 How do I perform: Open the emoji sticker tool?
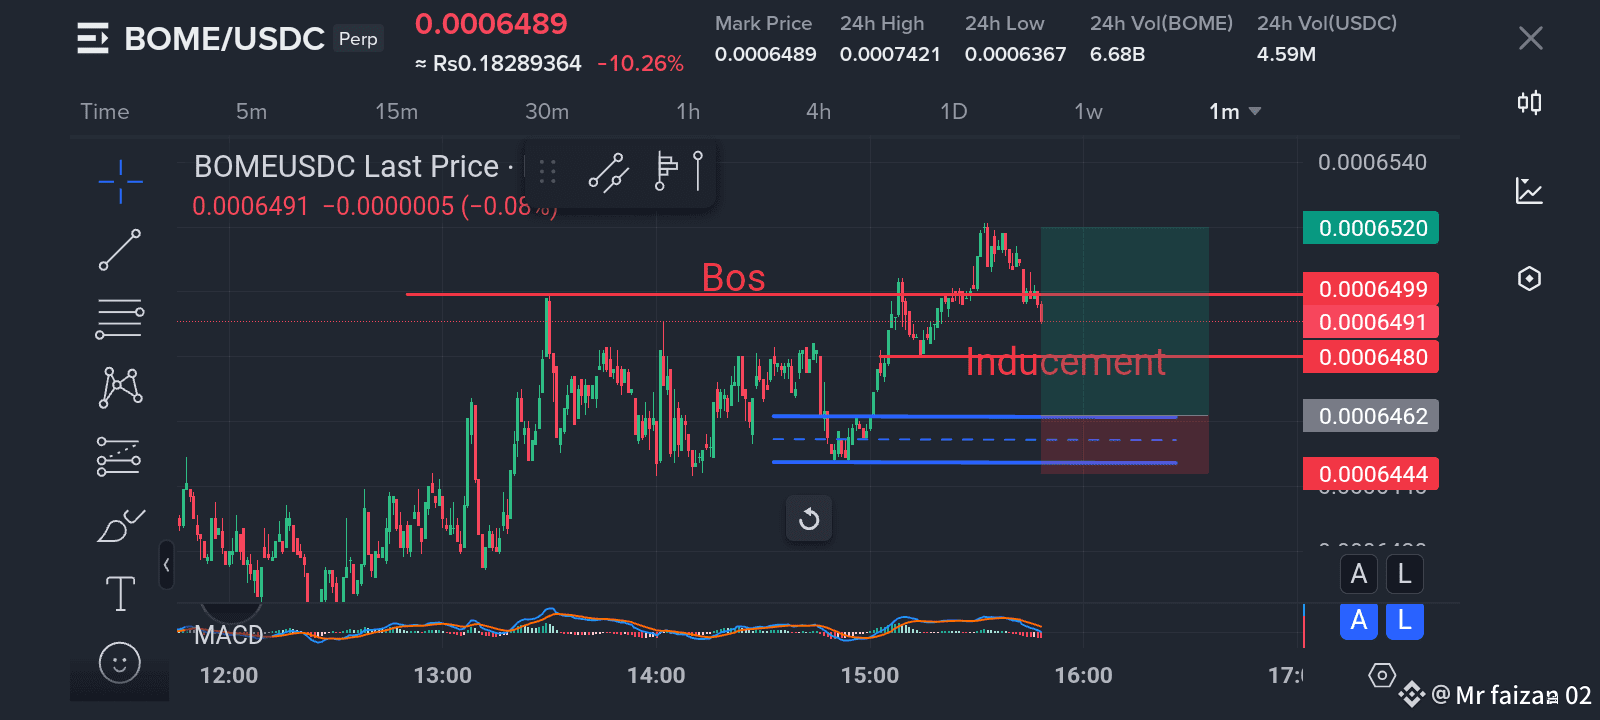point(120,662)
